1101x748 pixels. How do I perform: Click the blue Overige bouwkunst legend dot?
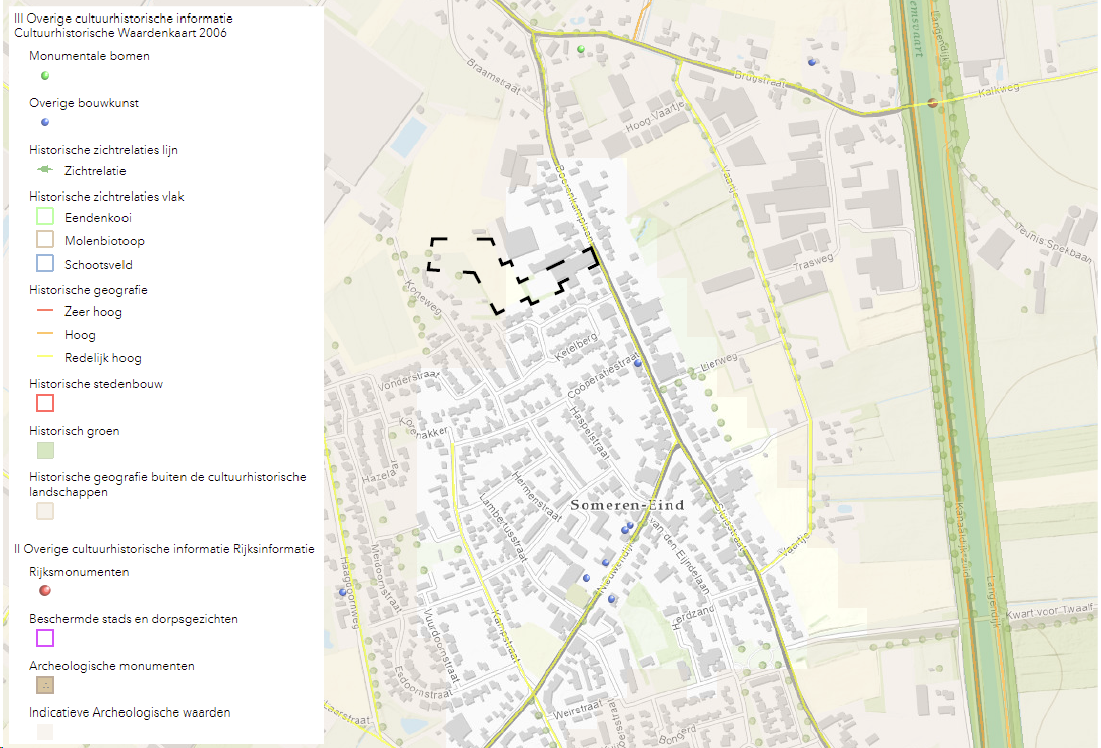pyautogui.click(x=44, y=122)
